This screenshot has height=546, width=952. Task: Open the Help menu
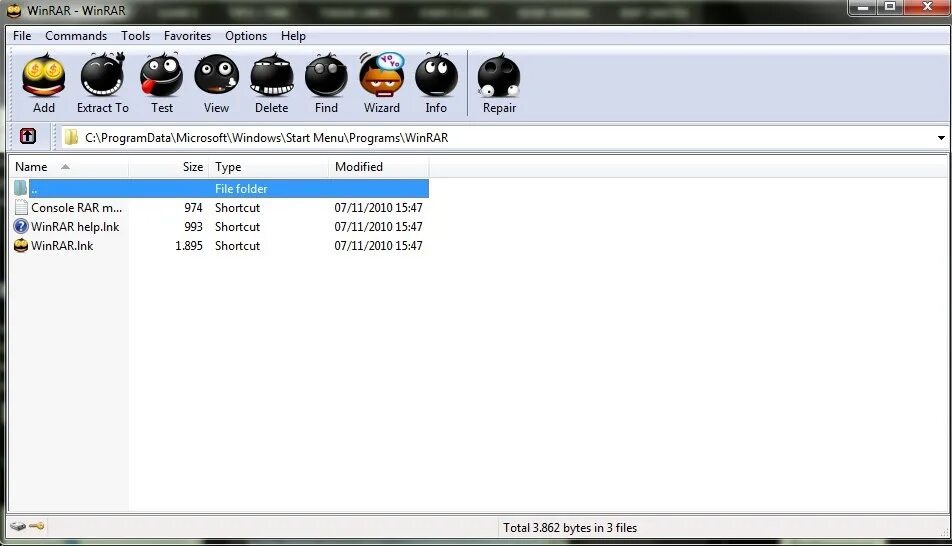[x=293, y=36]
